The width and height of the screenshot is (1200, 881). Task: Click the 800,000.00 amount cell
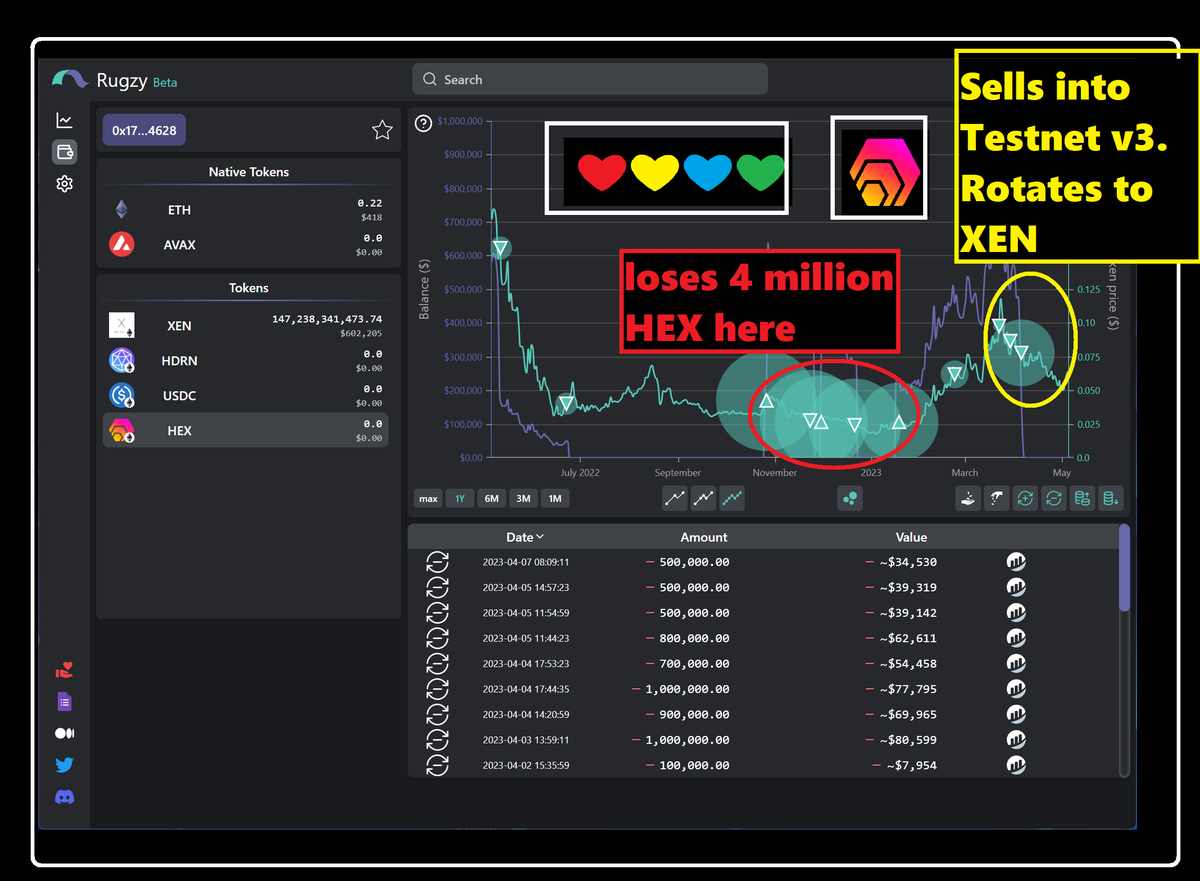(688, 638)
